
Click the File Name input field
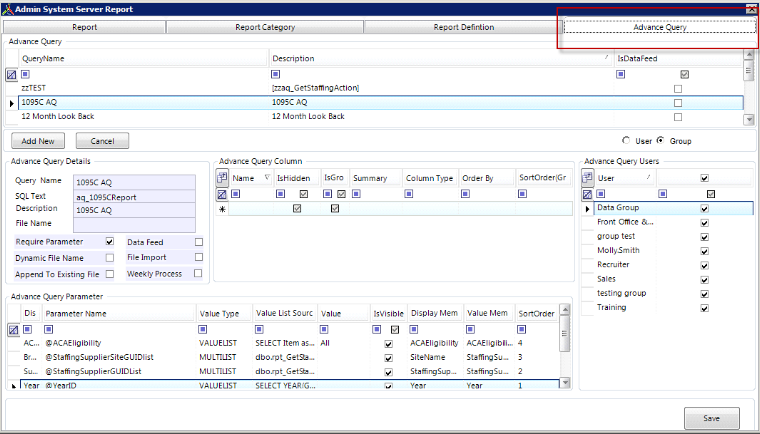coord(134,225)
